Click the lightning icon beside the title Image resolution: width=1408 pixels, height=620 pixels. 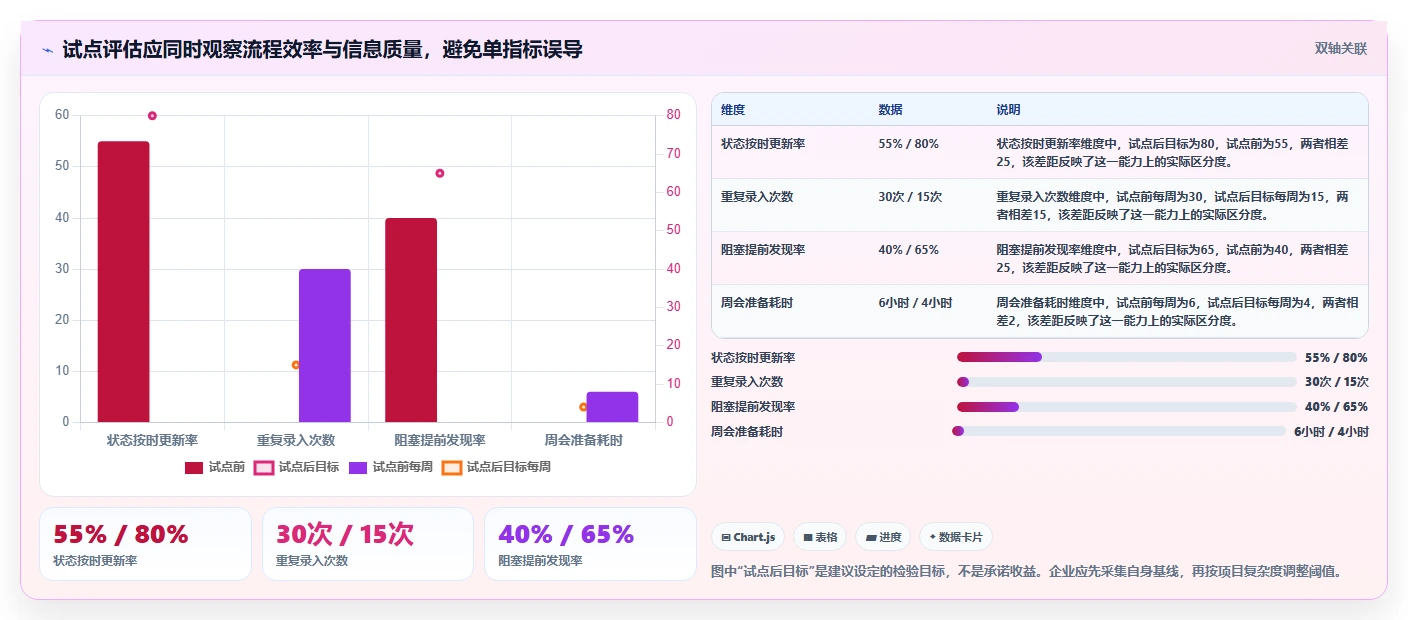48,50
